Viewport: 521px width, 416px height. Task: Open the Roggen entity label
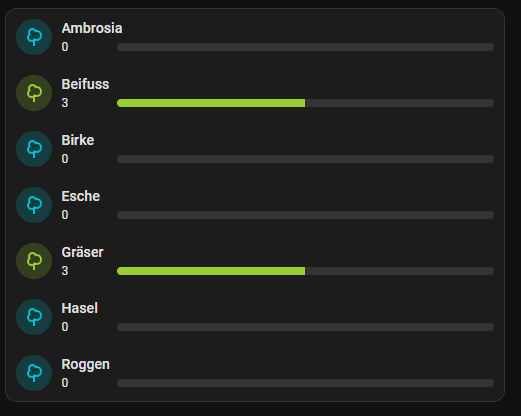[x=85, y=365]
